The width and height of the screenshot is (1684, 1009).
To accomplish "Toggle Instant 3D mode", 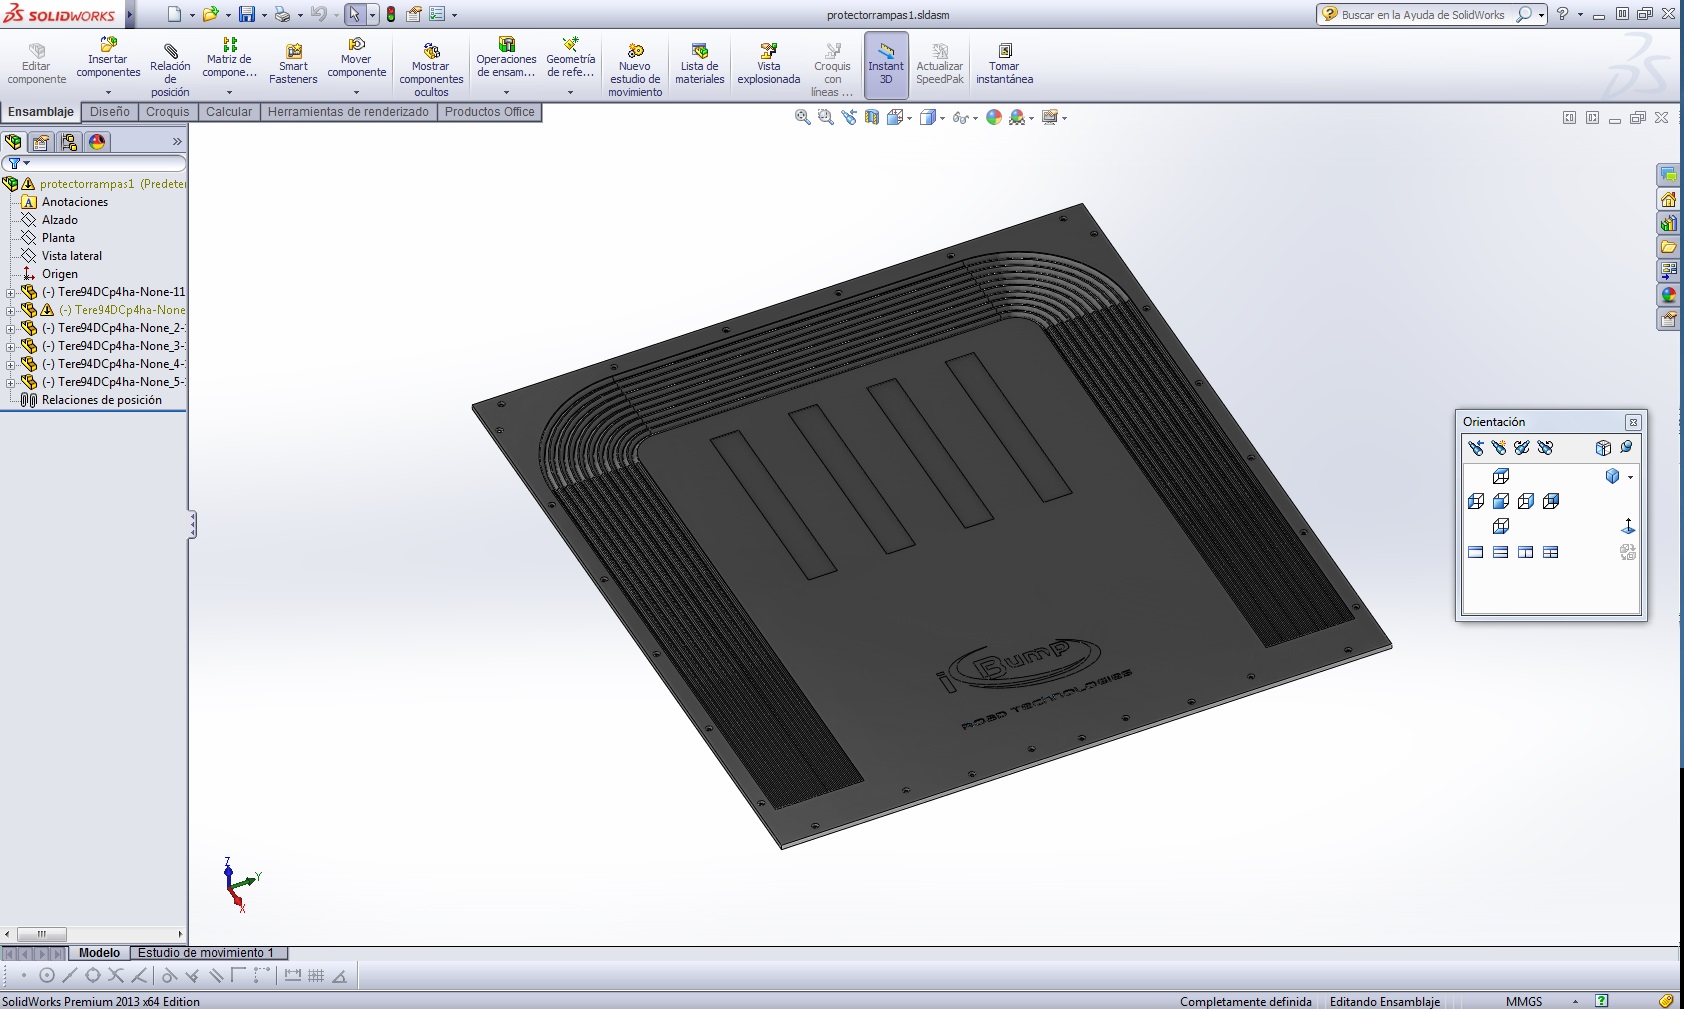I will (x=886, y=64).
